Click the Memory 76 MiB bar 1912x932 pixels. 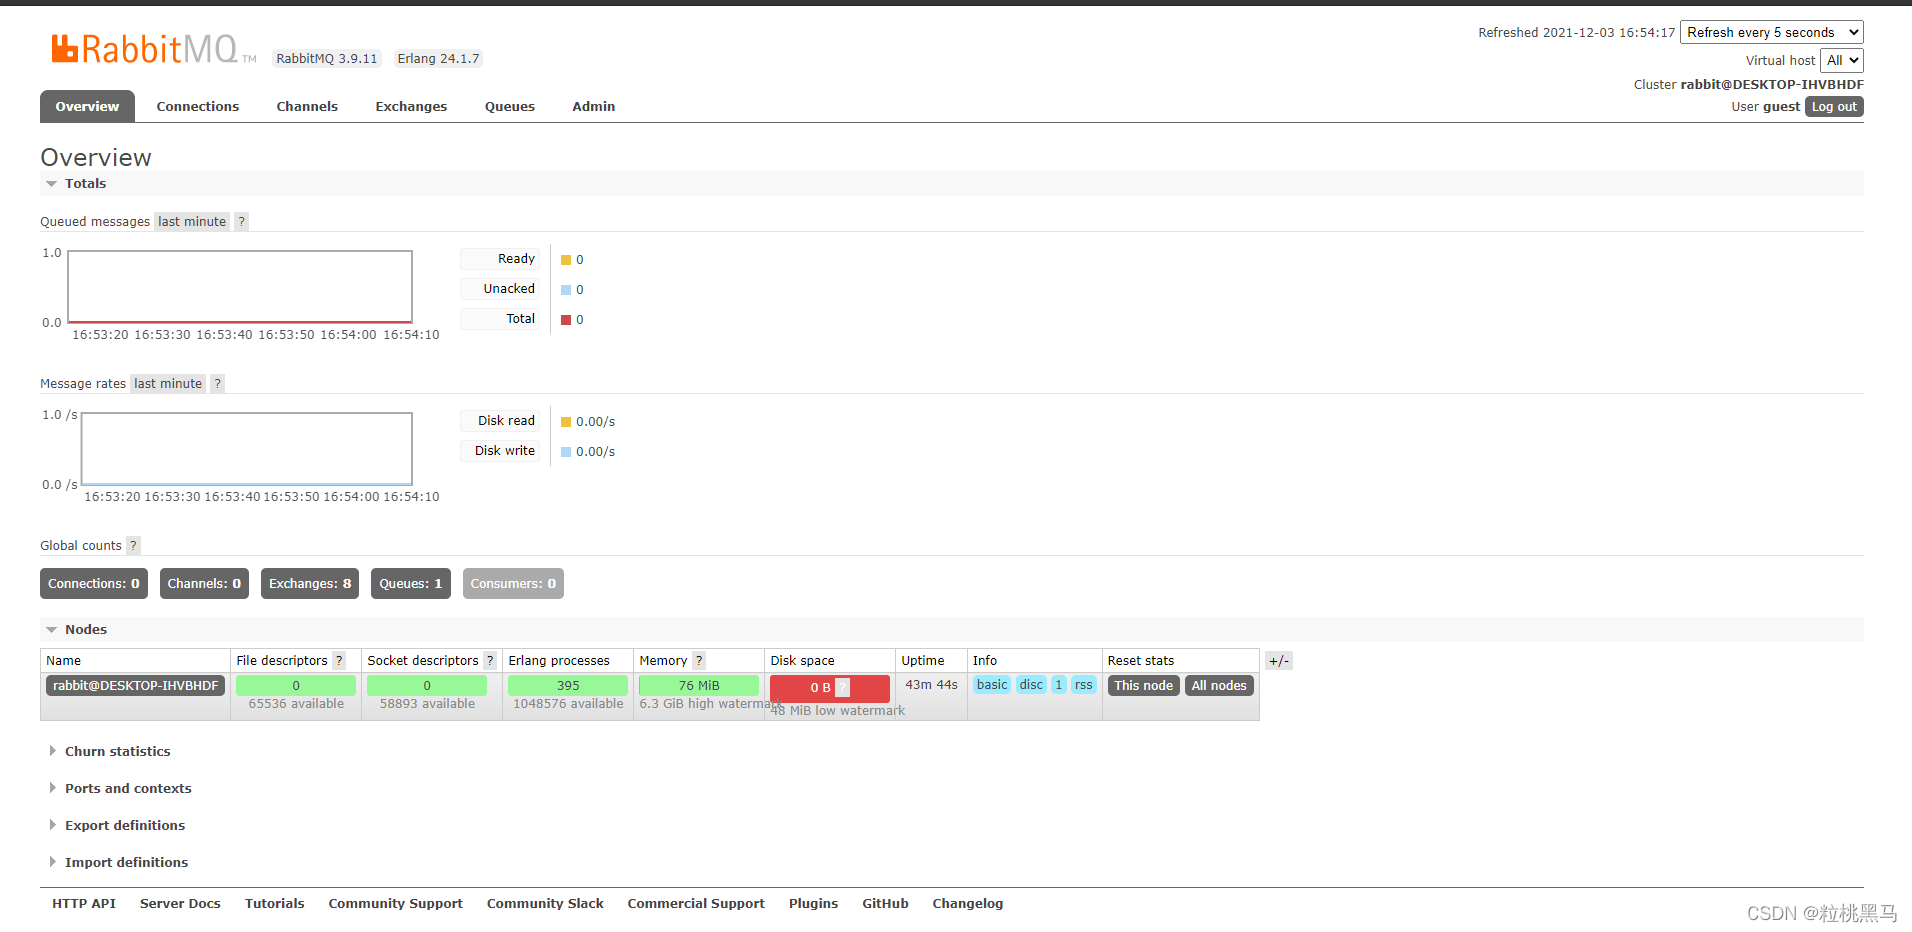pos(699,686)
